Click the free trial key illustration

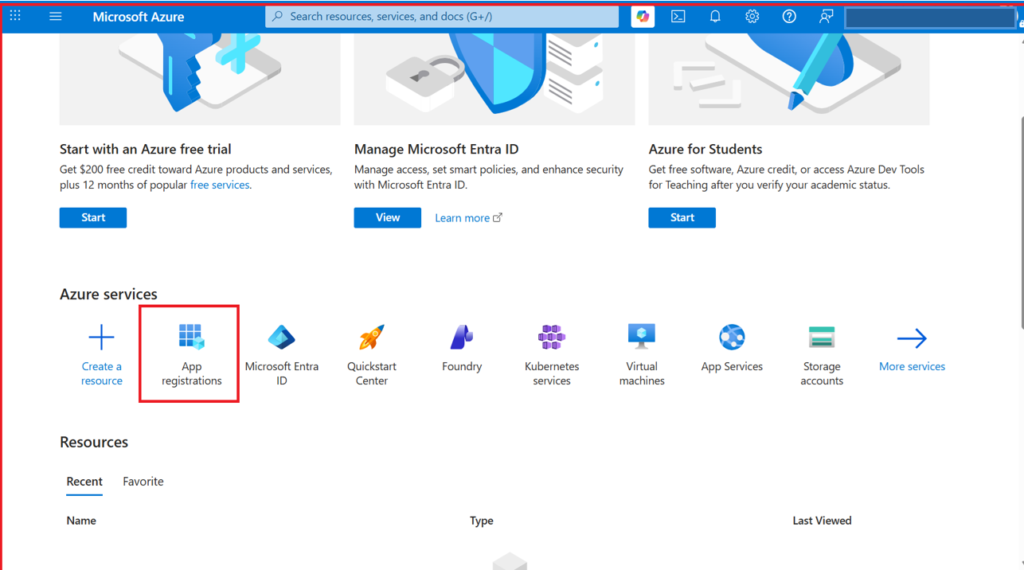[x=200, y=78]
